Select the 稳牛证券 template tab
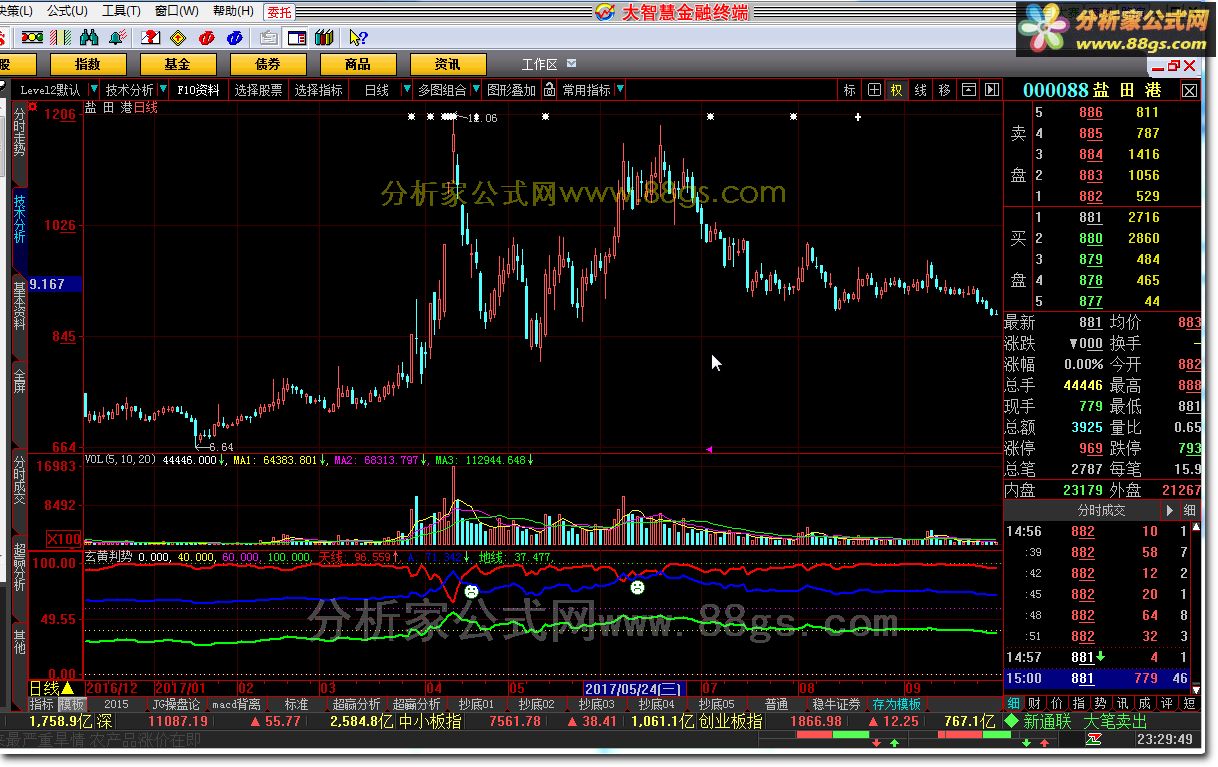1218x767 pixels. pos(836,704)
